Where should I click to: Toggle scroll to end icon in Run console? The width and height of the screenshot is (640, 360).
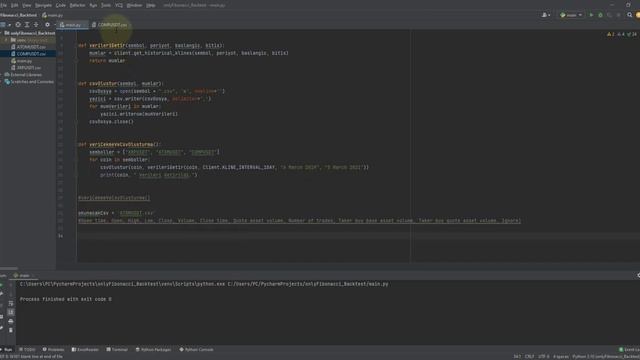tap(11, 312)
